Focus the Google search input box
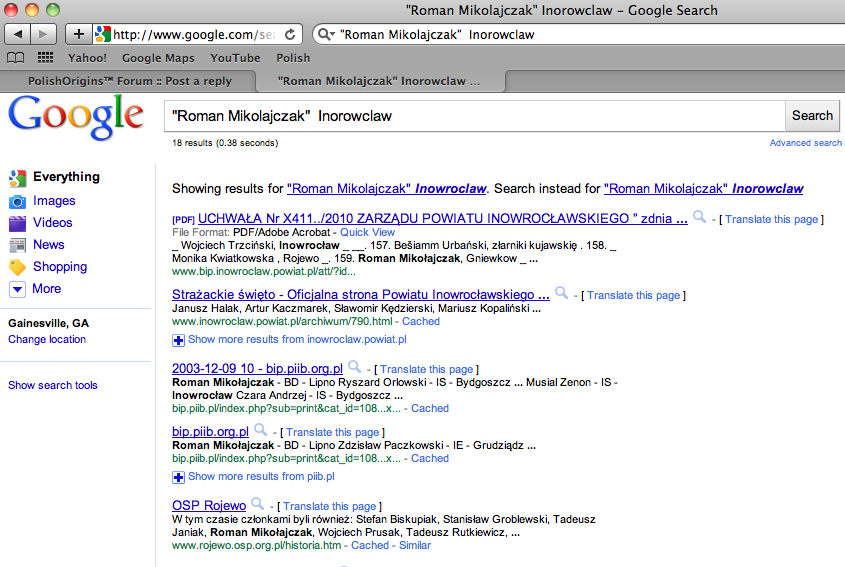Screen dimensions: 845x567 475,116
